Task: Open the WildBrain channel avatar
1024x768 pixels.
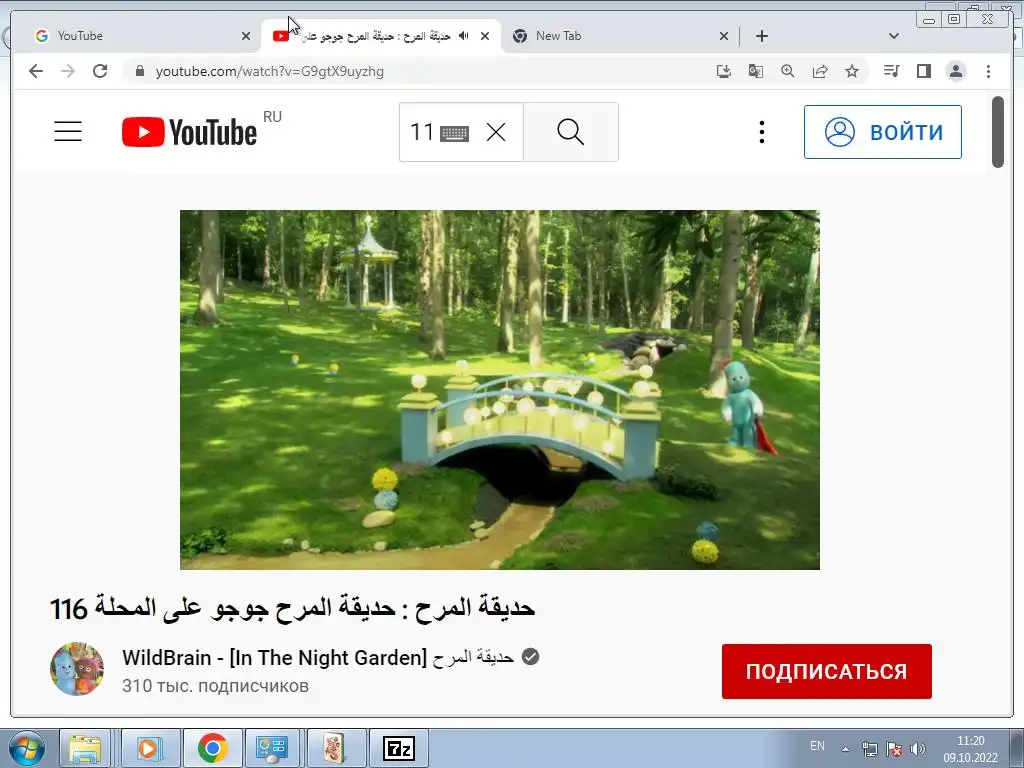Action: point(77,669)
